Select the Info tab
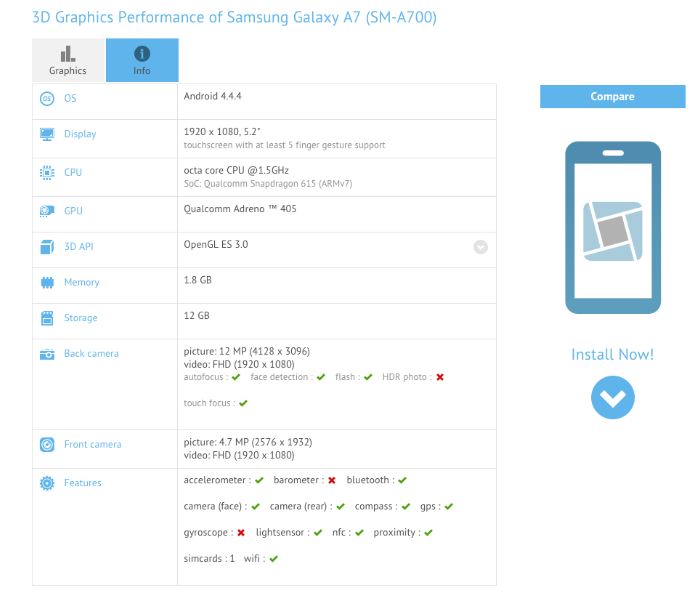The height and width of the screenshot is (596, 688). [142, 60]
